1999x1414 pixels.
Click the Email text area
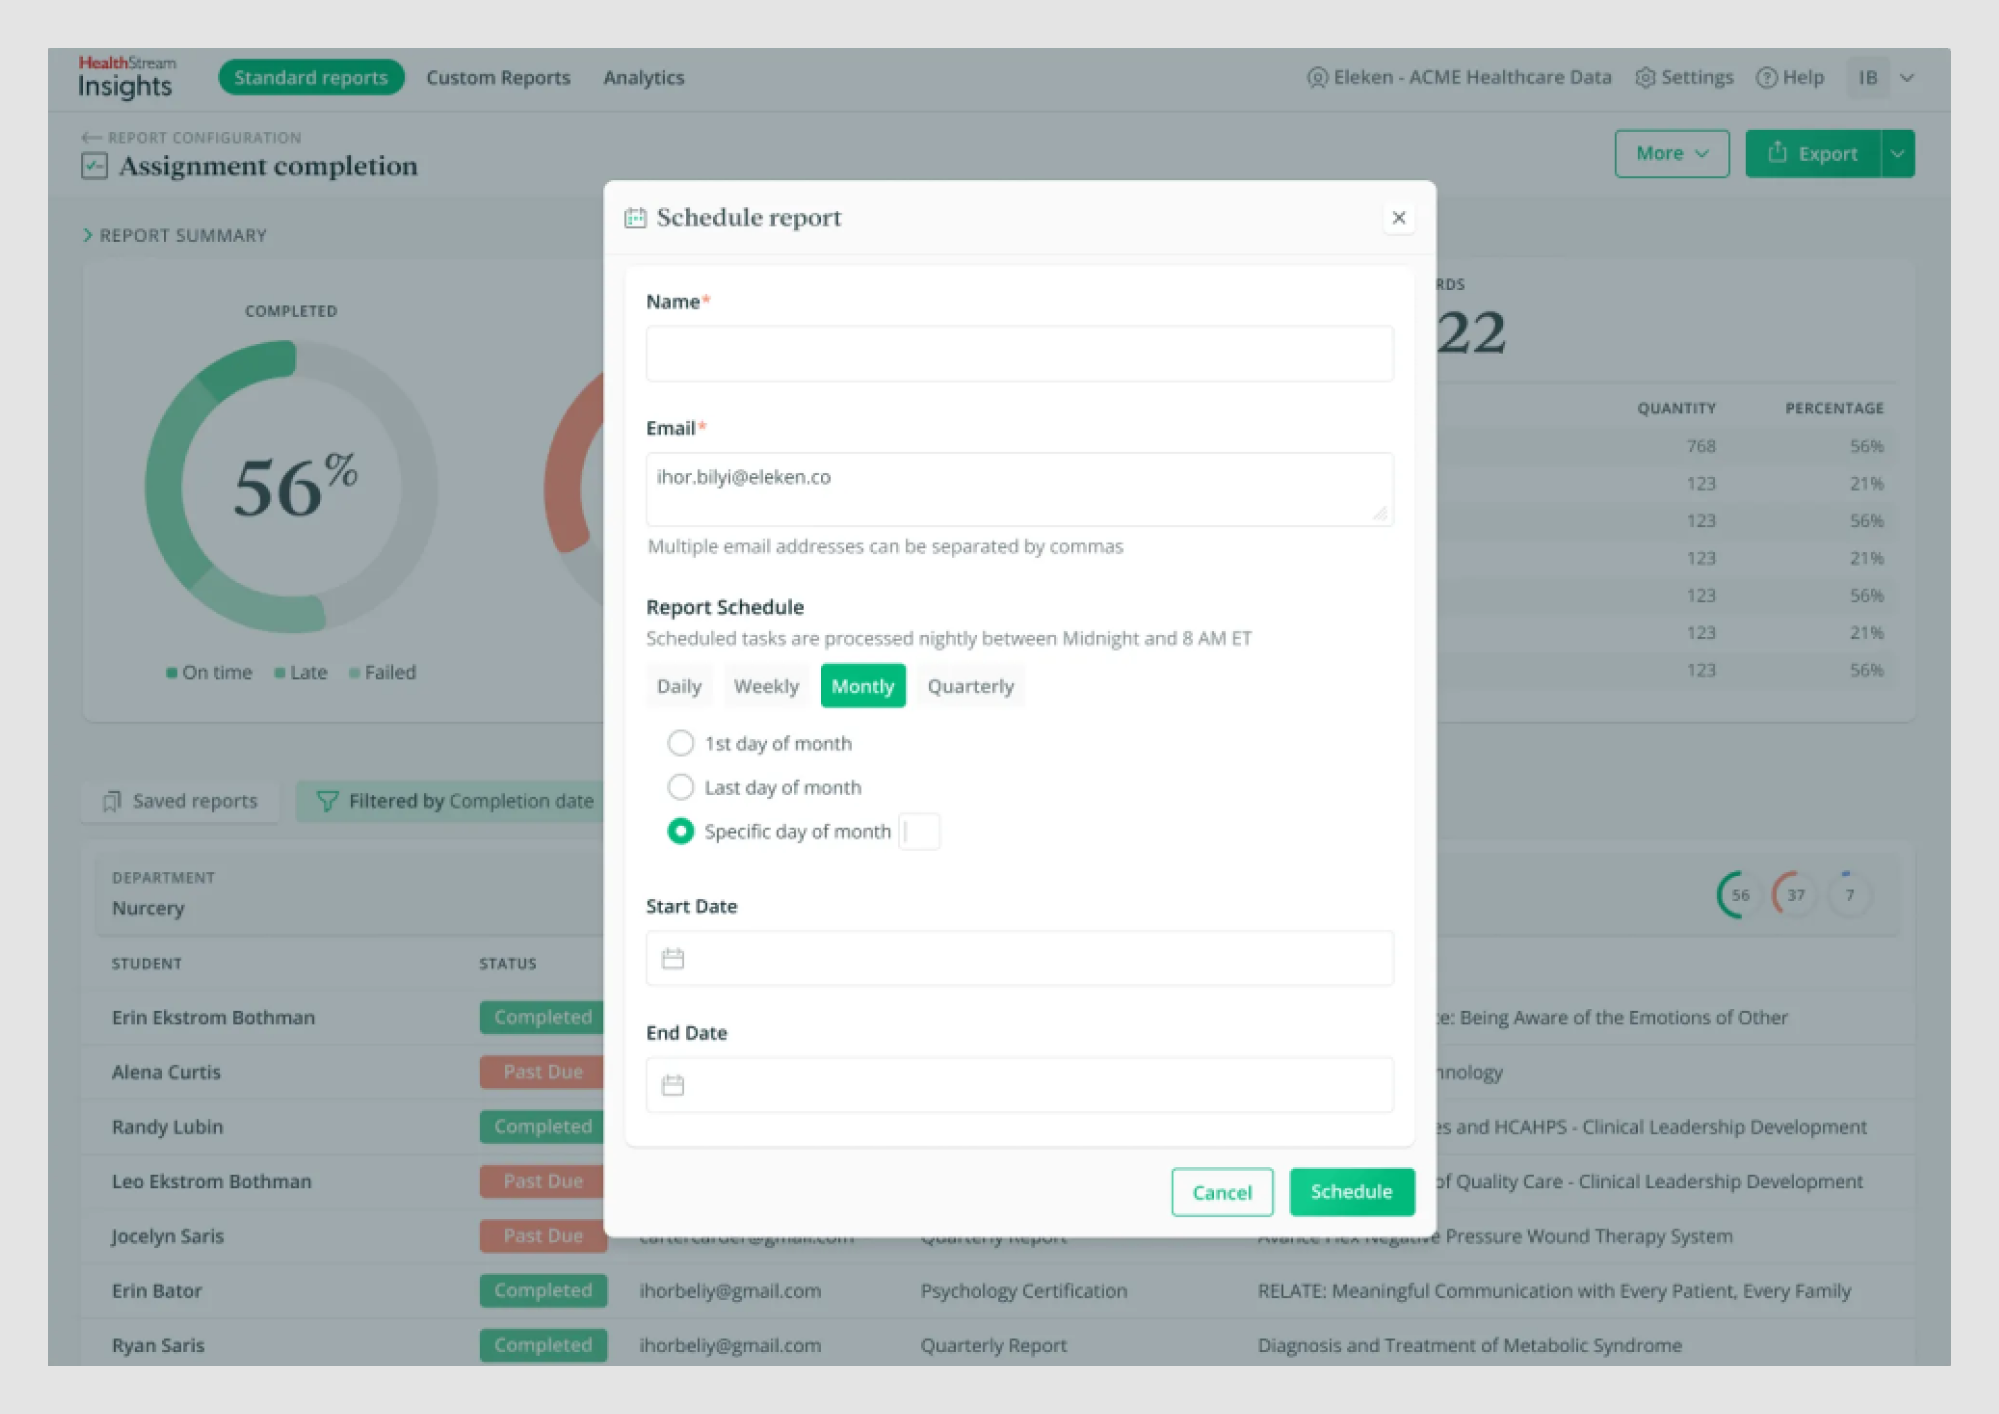click(x=1019, y=489)
